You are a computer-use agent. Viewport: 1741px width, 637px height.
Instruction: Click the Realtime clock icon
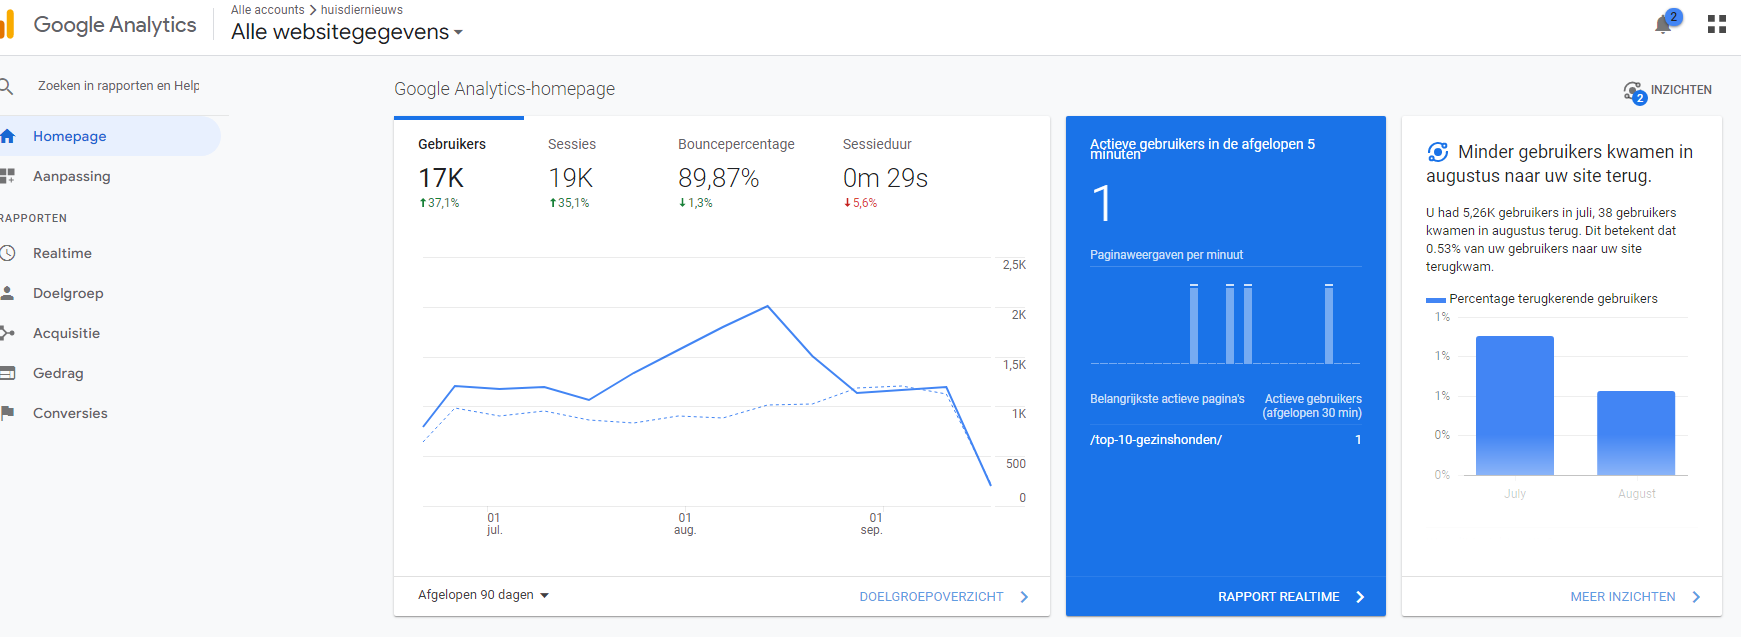coord(7,253)
